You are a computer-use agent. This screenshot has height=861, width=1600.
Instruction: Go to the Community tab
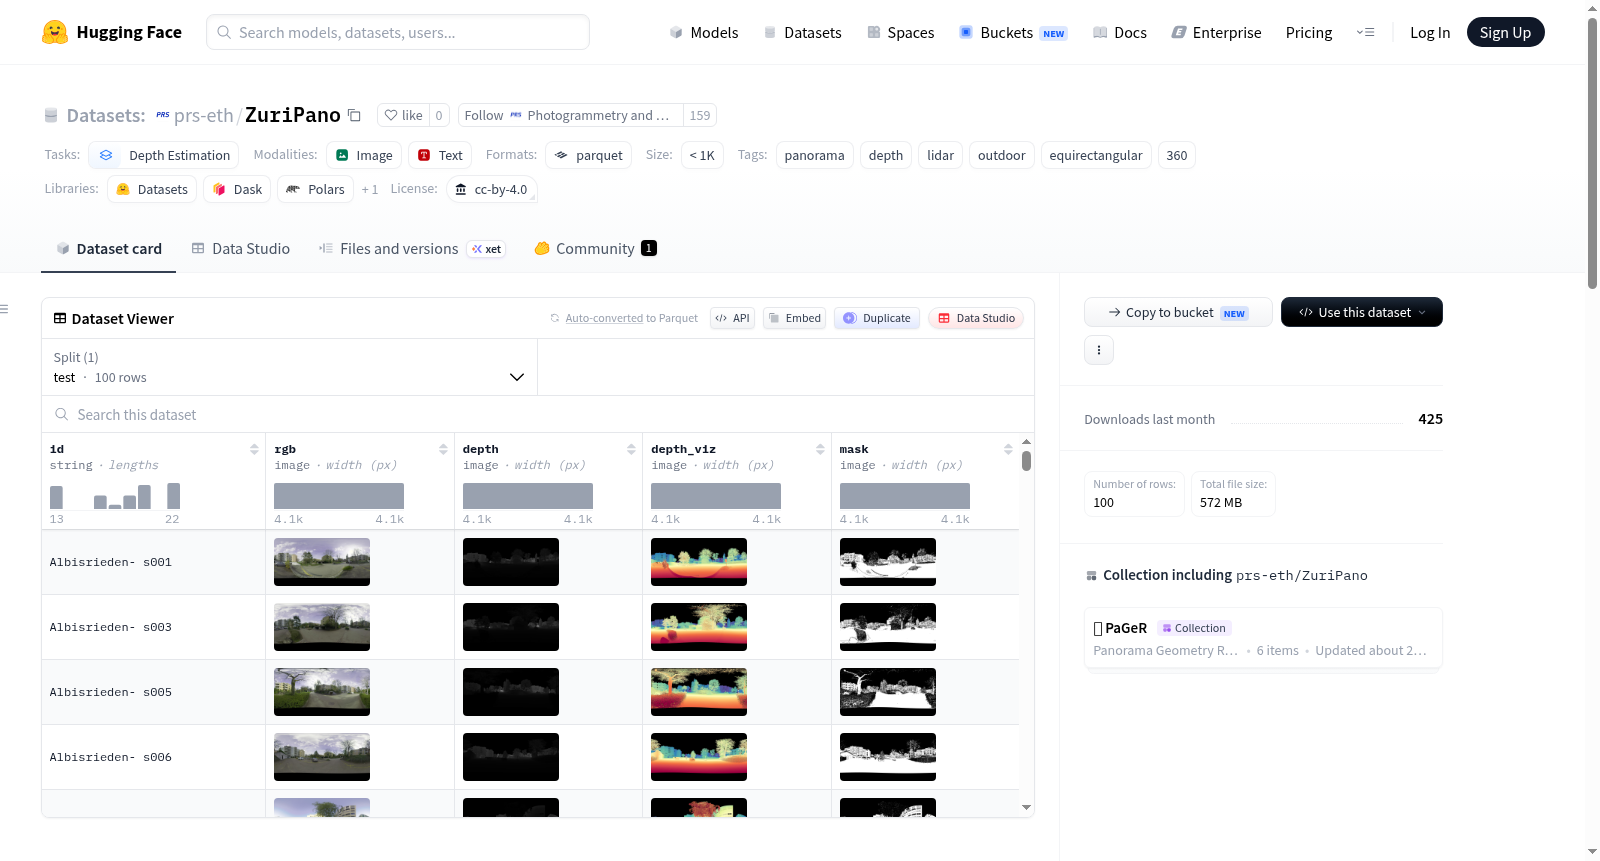[595, 249]
